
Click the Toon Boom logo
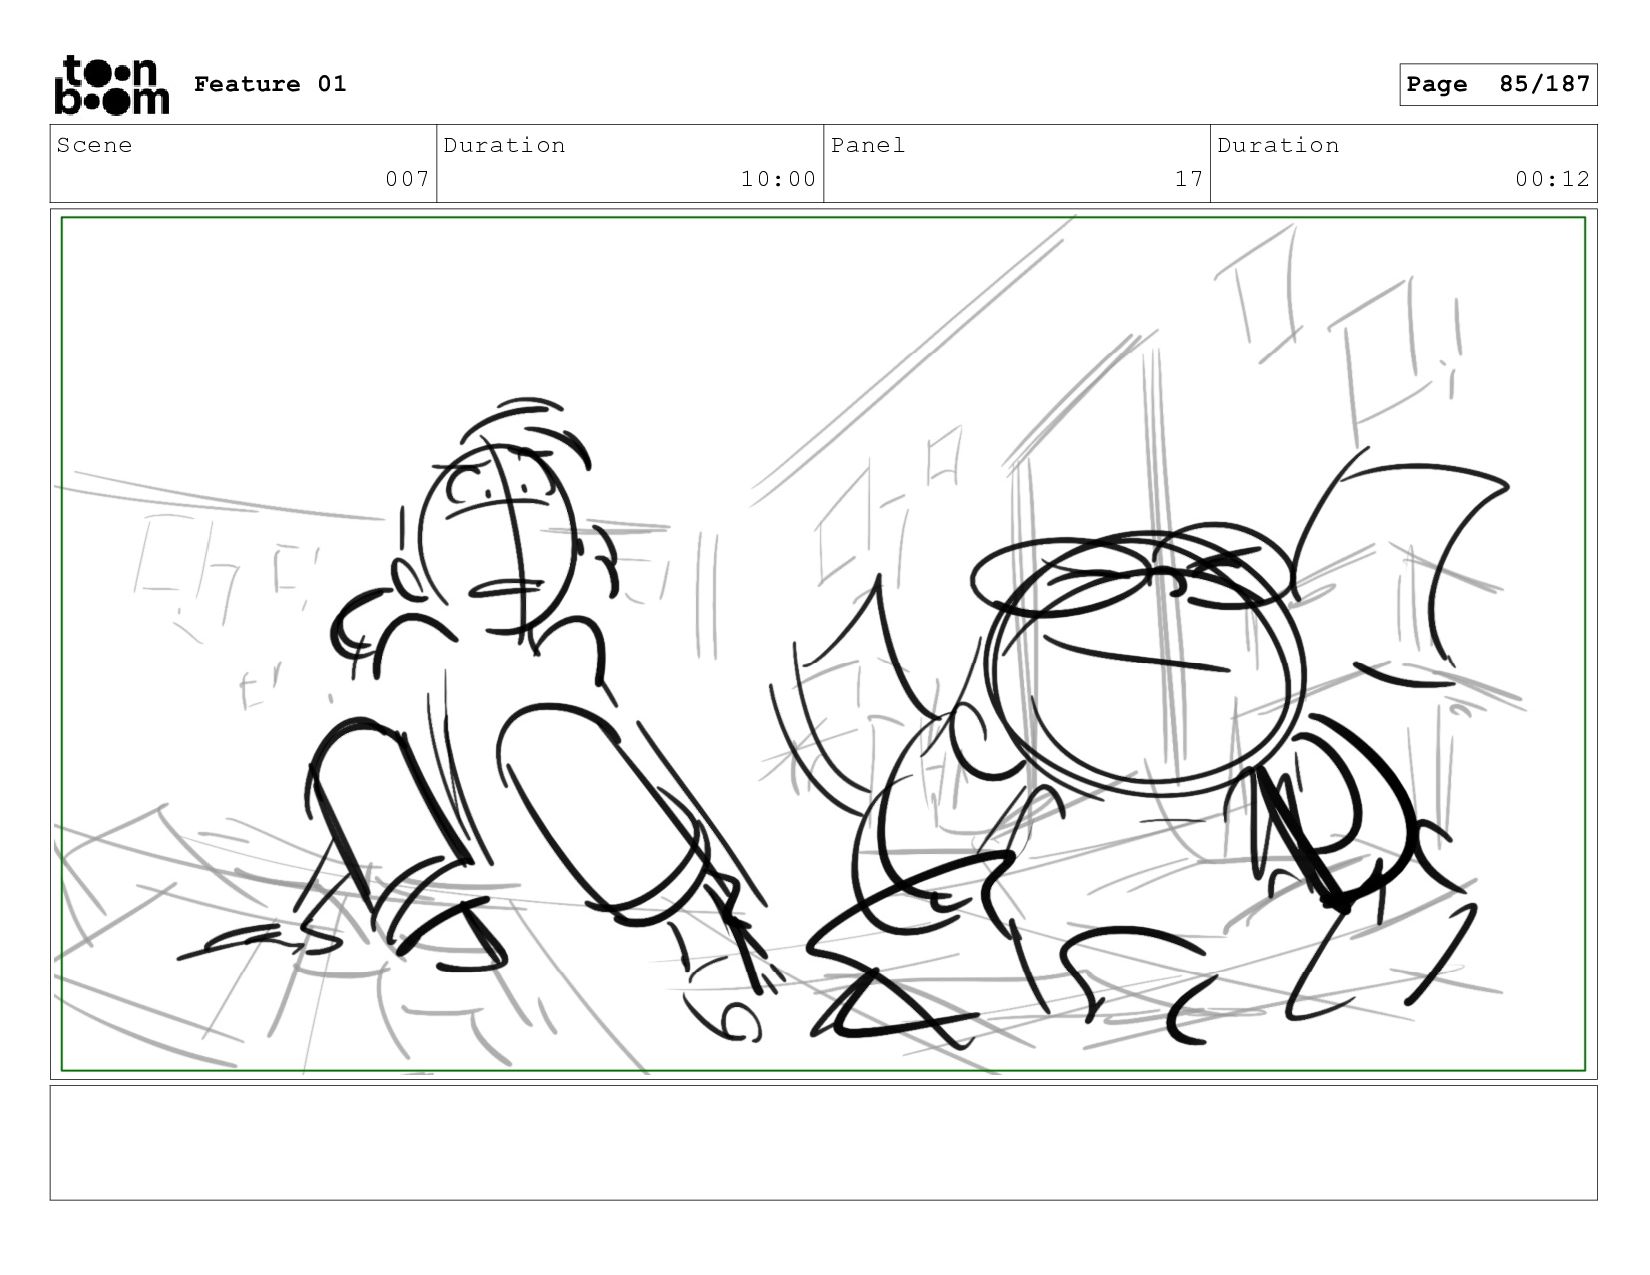111,85
